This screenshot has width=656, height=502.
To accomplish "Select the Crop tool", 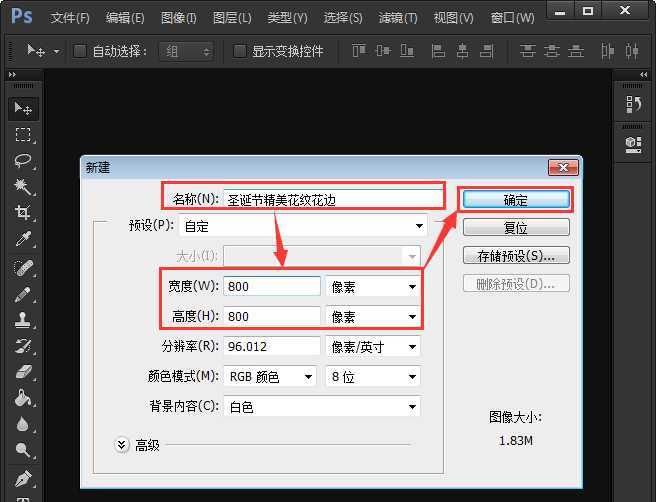I will pyautogui.click(x=22, y=213).
